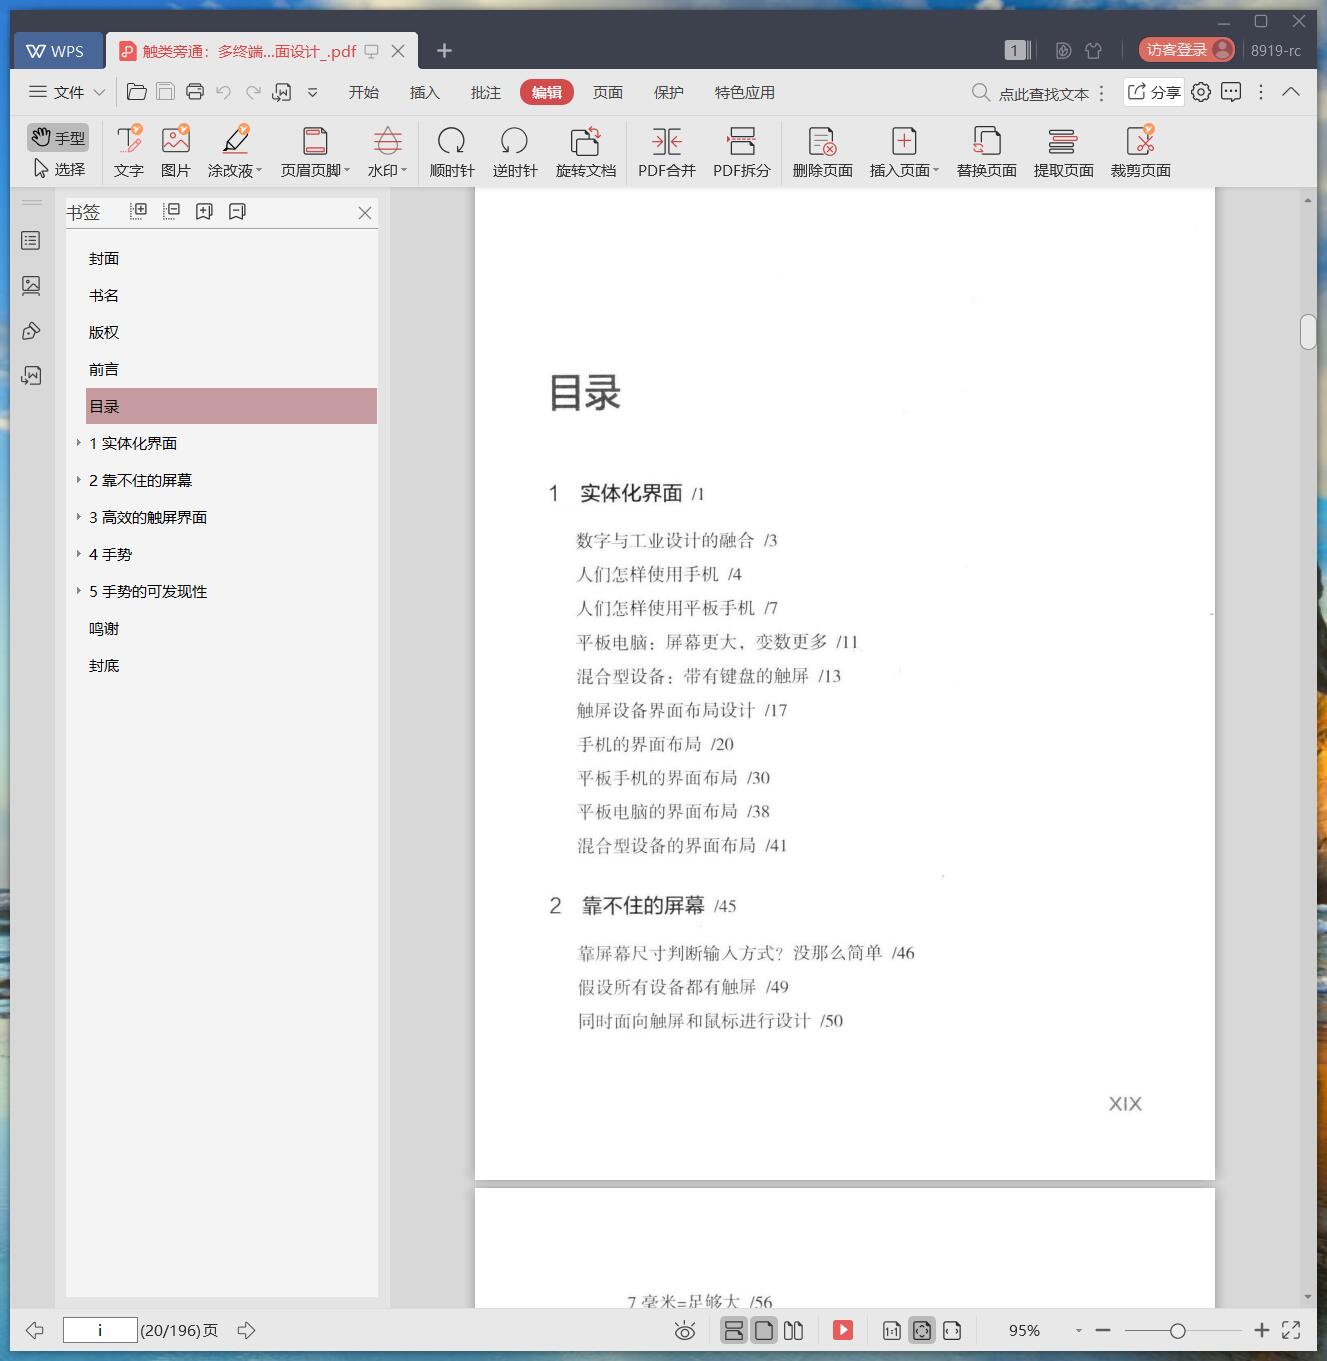Screen dimensions: 1327x1361
Task: Expand the 1 实体化界面 bookmark
Action: point(79,442)
